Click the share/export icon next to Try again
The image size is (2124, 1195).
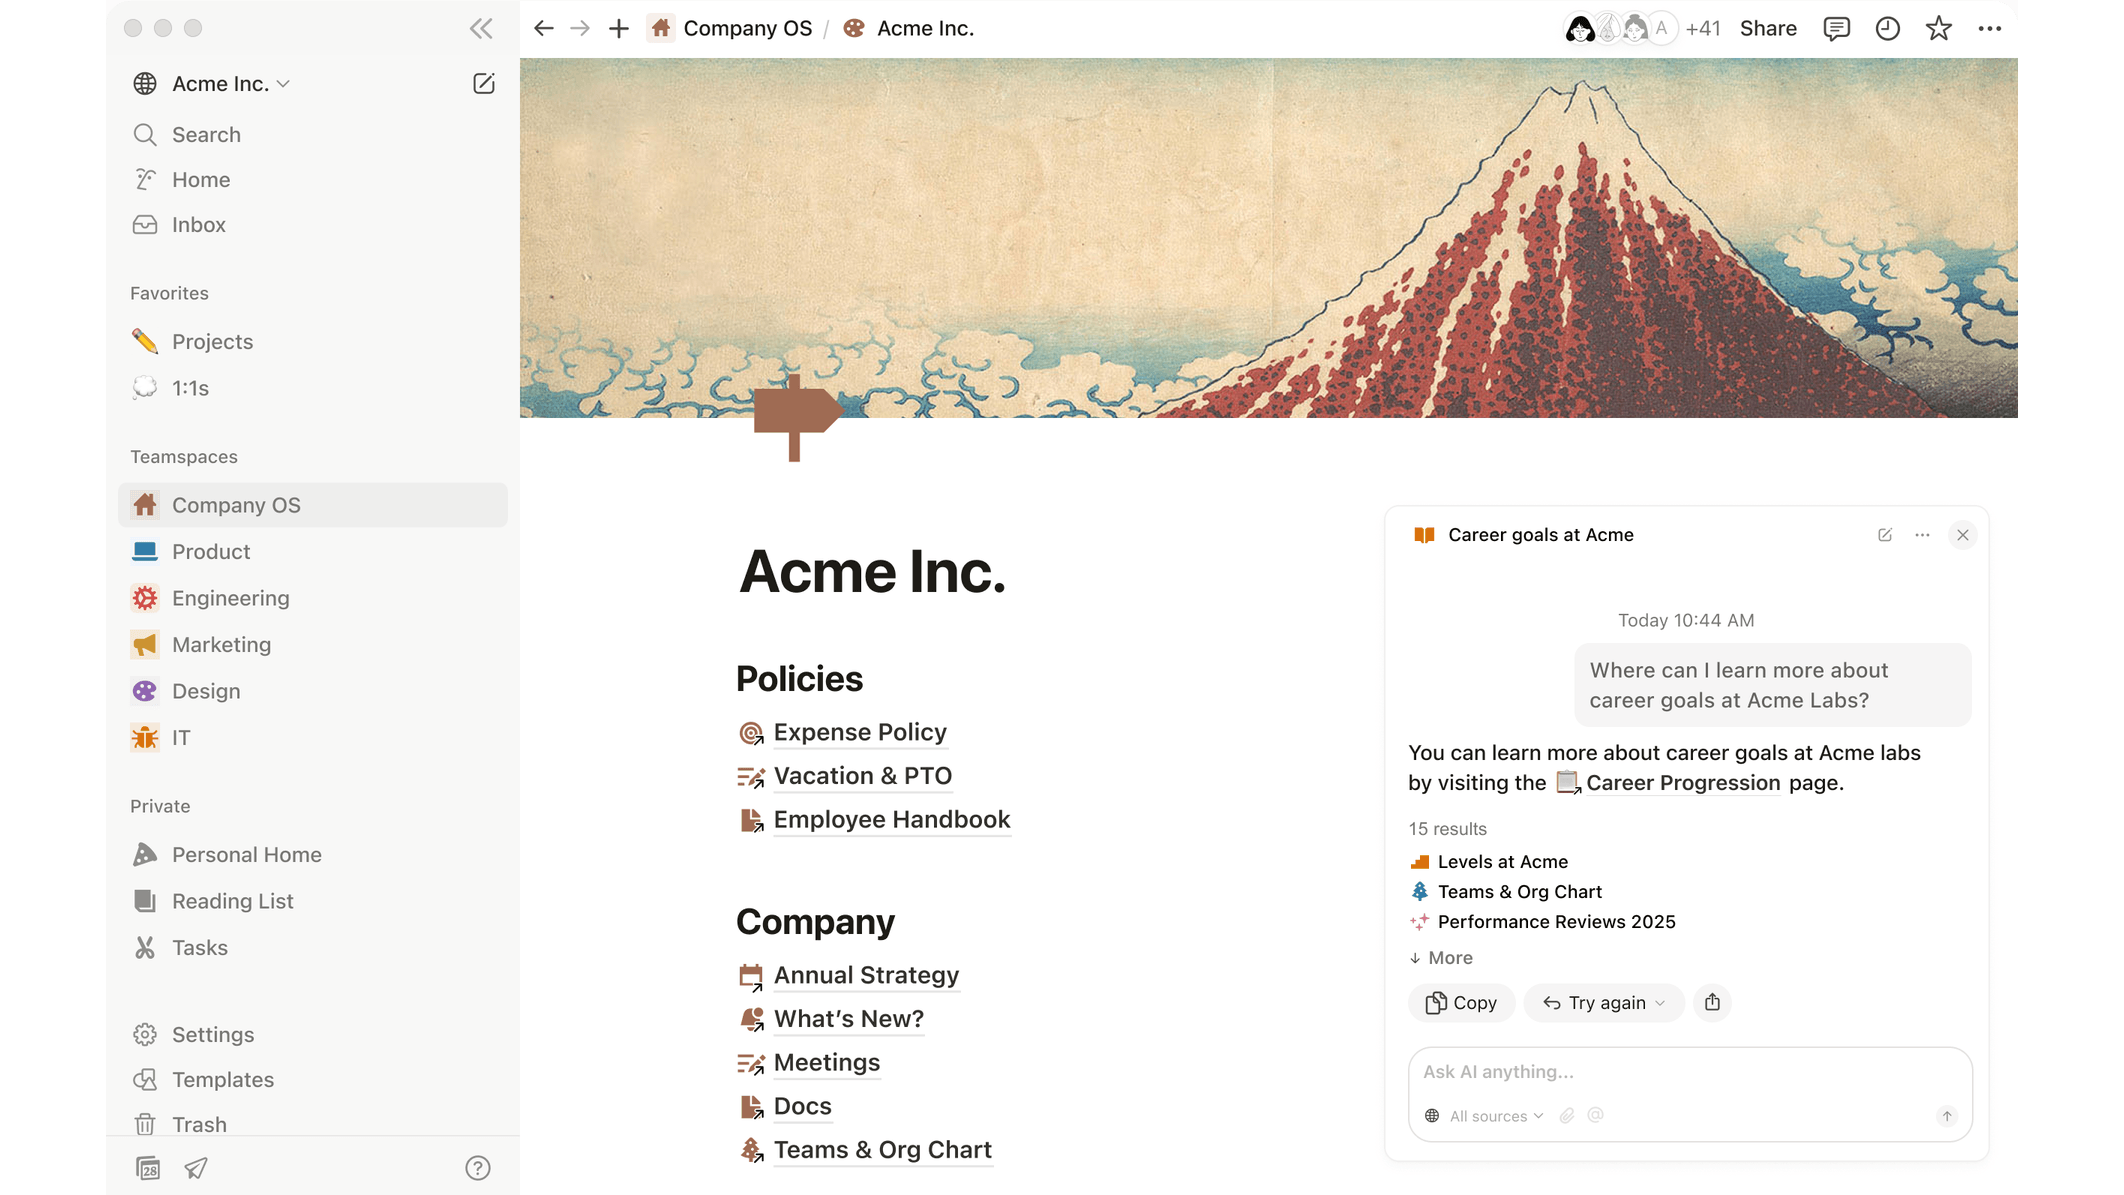click(x=1712, y=1002)
